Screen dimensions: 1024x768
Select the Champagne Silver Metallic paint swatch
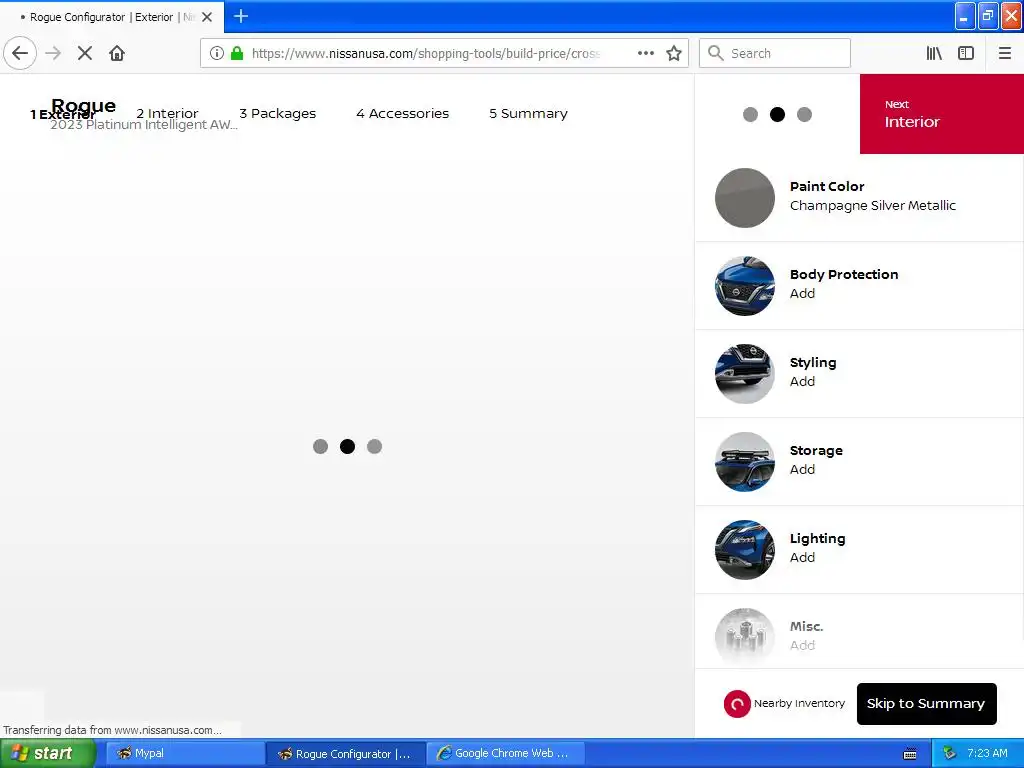744,198
